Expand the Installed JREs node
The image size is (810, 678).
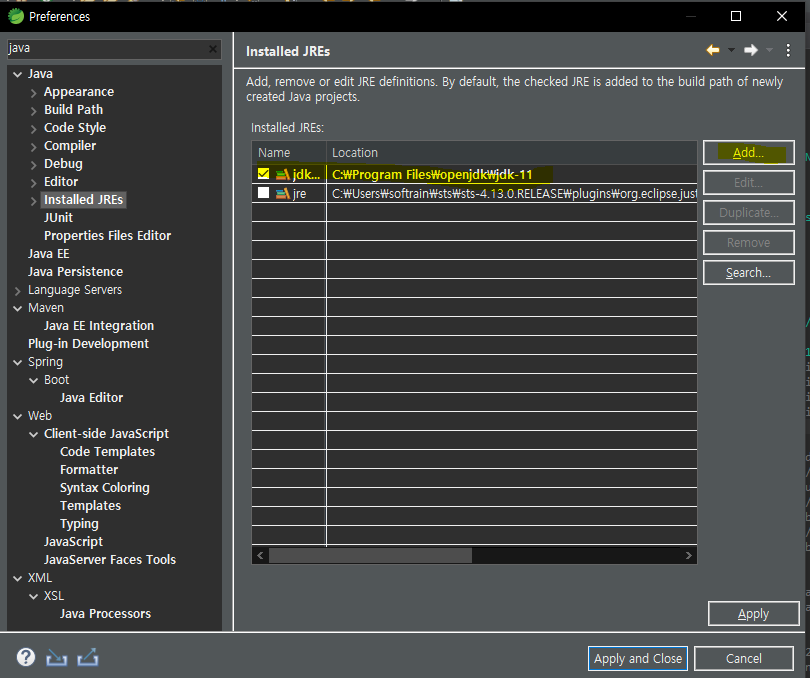point(34,201)
